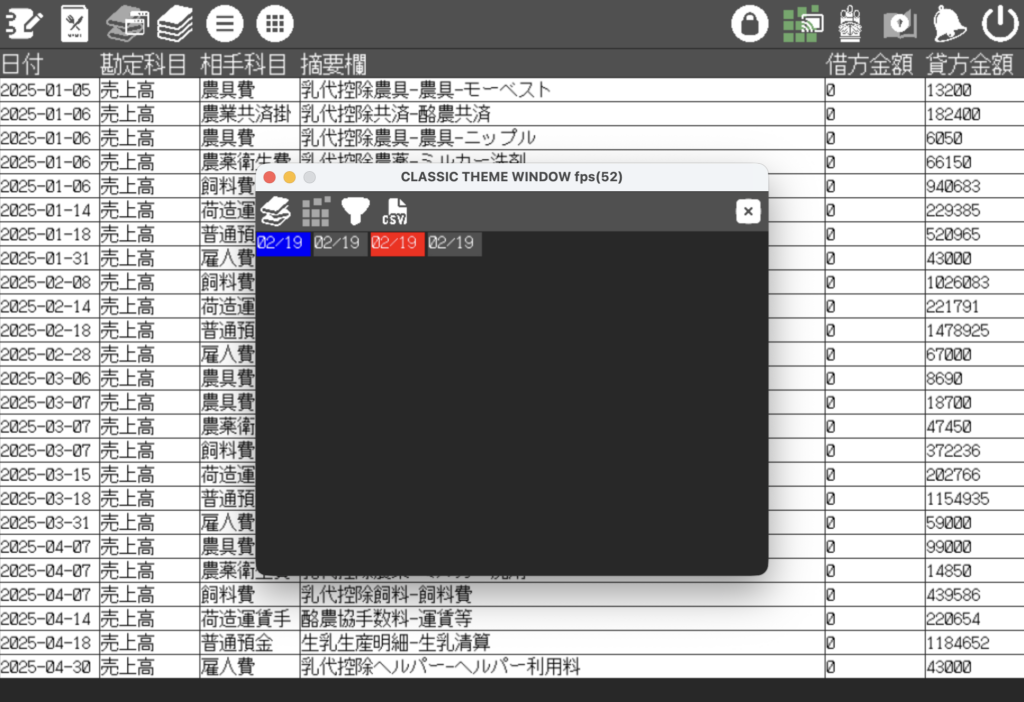Close popup with white X button
The width and height of the screenshot is (1024, 702).
748,211
